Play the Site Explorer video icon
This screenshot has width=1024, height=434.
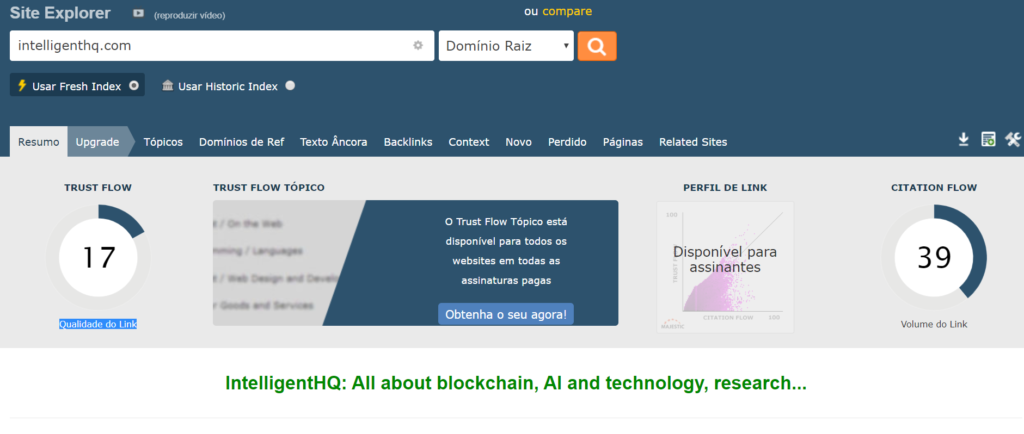(x=138, y=13)
